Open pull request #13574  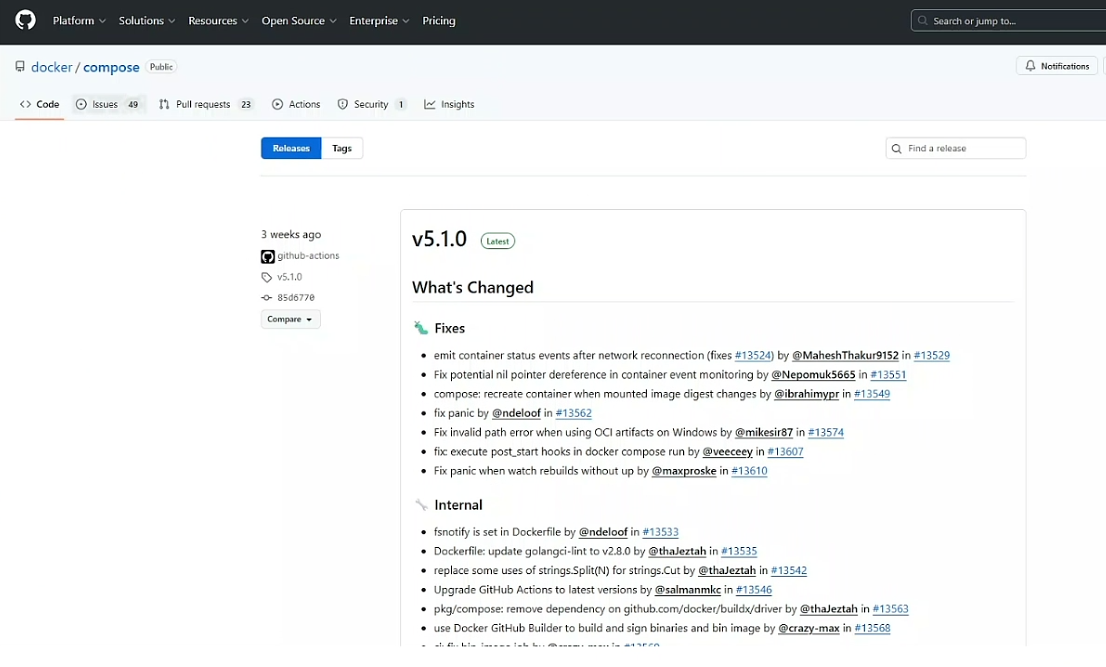826,432
